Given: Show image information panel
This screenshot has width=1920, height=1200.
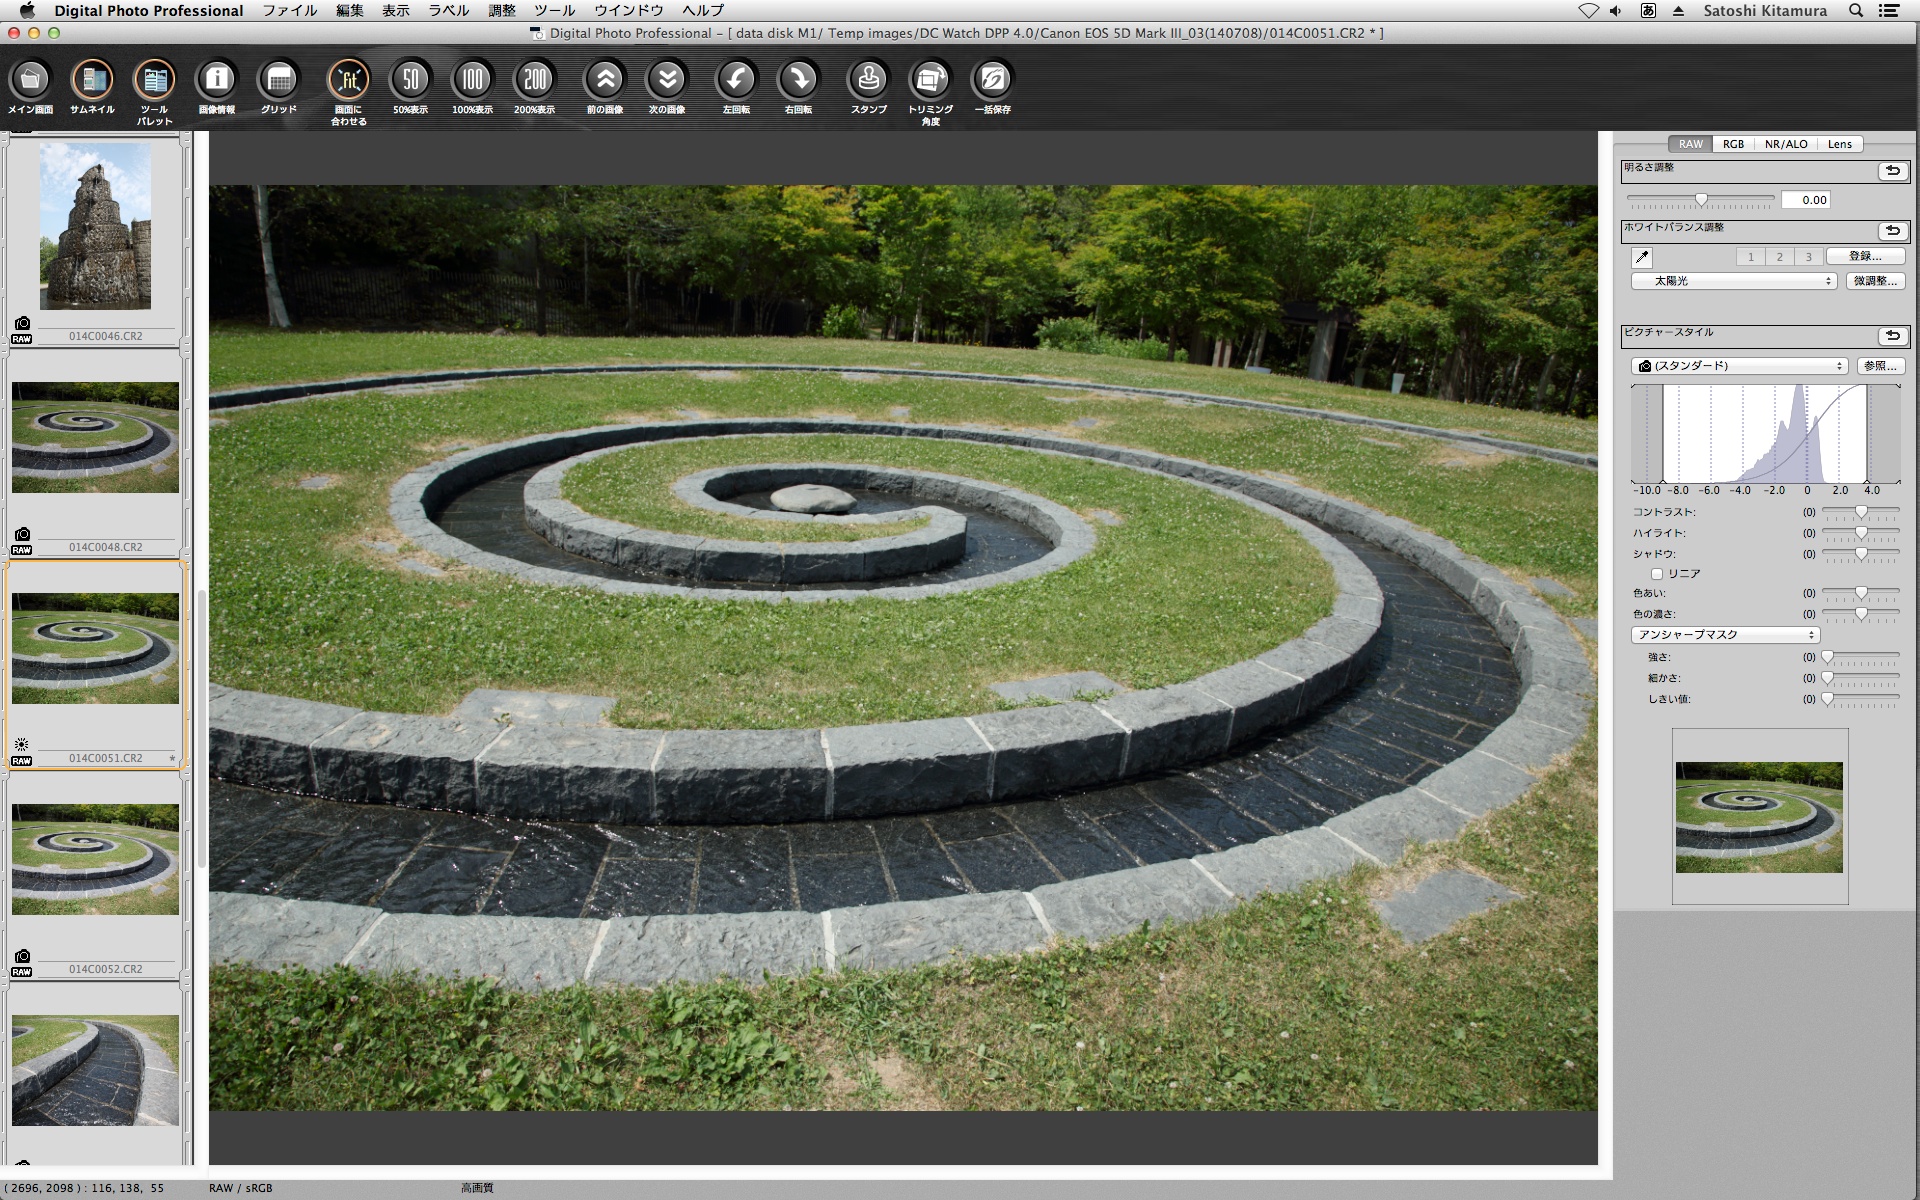Looking at the screenshot, I should 217,81.
